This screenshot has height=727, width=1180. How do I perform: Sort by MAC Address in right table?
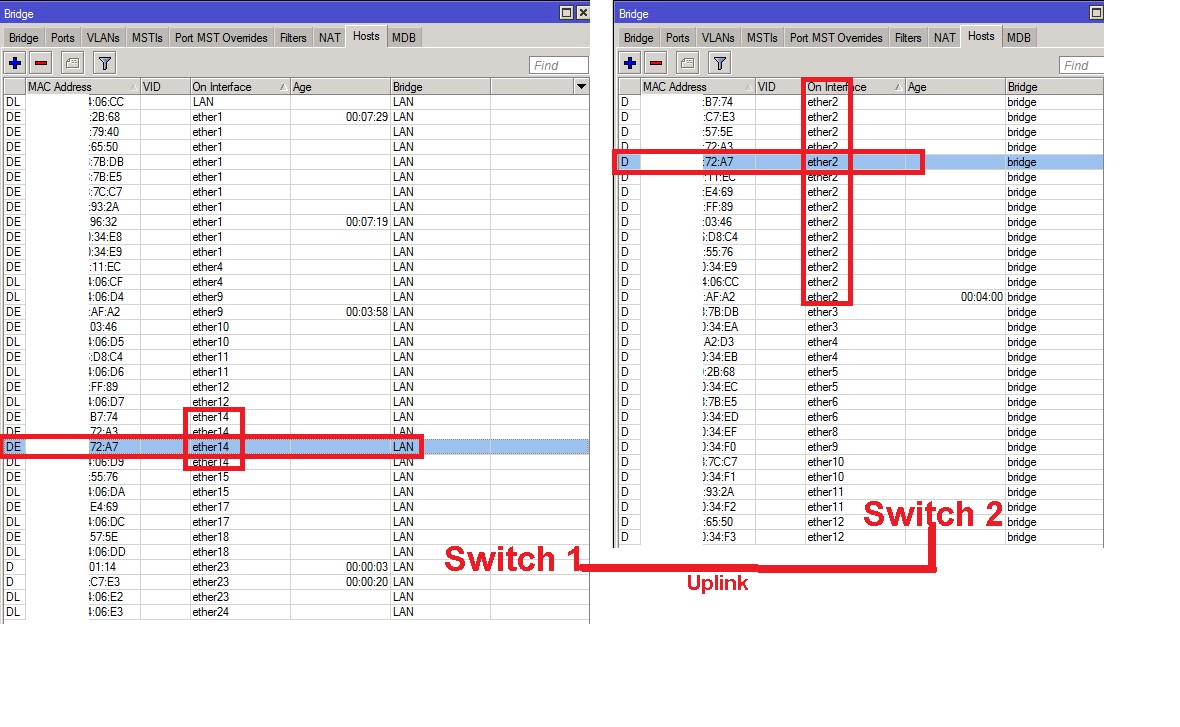tap(698, 87)
